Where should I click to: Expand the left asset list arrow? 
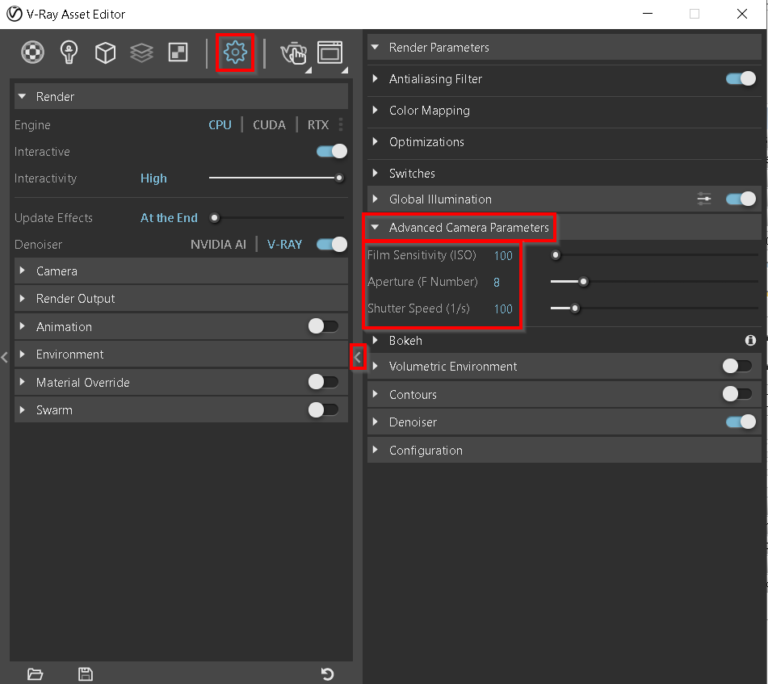click(4, 357)
